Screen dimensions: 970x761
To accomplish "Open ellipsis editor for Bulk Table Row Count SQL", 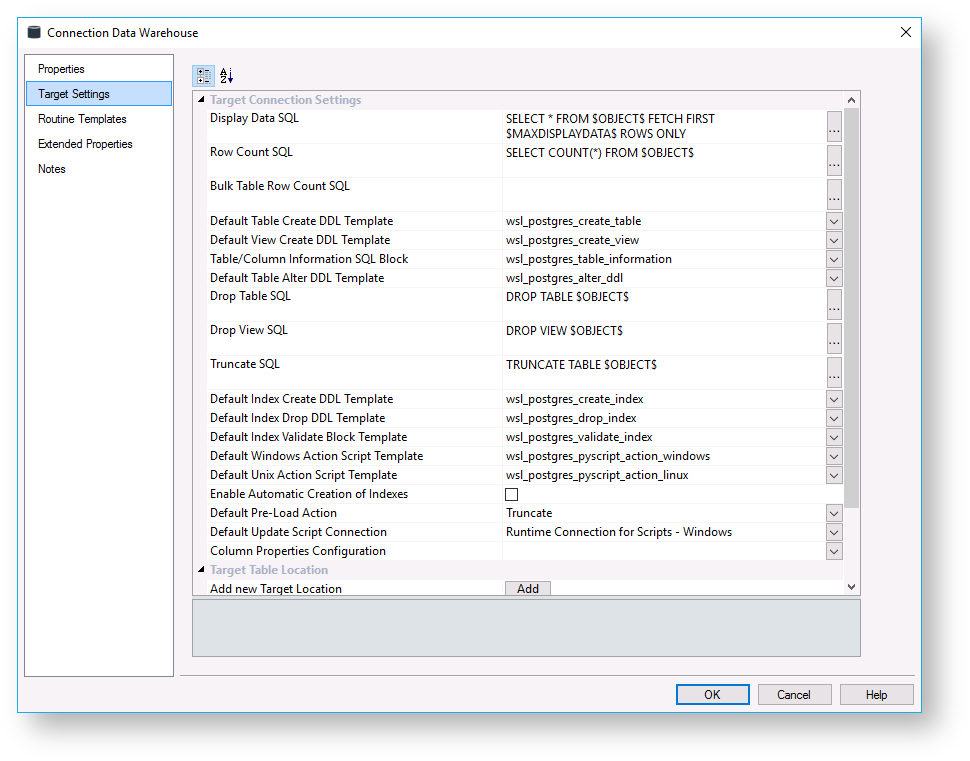I will 834,195.
